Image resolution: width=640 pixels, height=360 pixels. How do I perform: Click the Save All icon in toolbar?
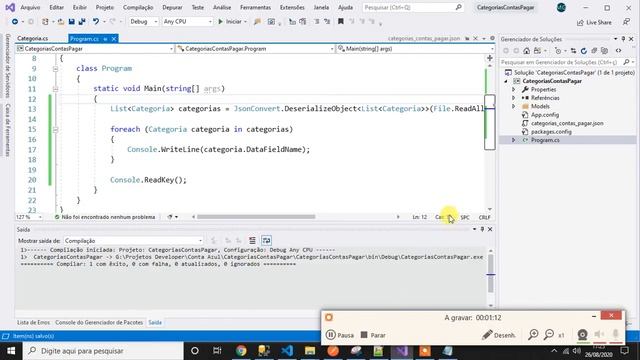[82, 22]
